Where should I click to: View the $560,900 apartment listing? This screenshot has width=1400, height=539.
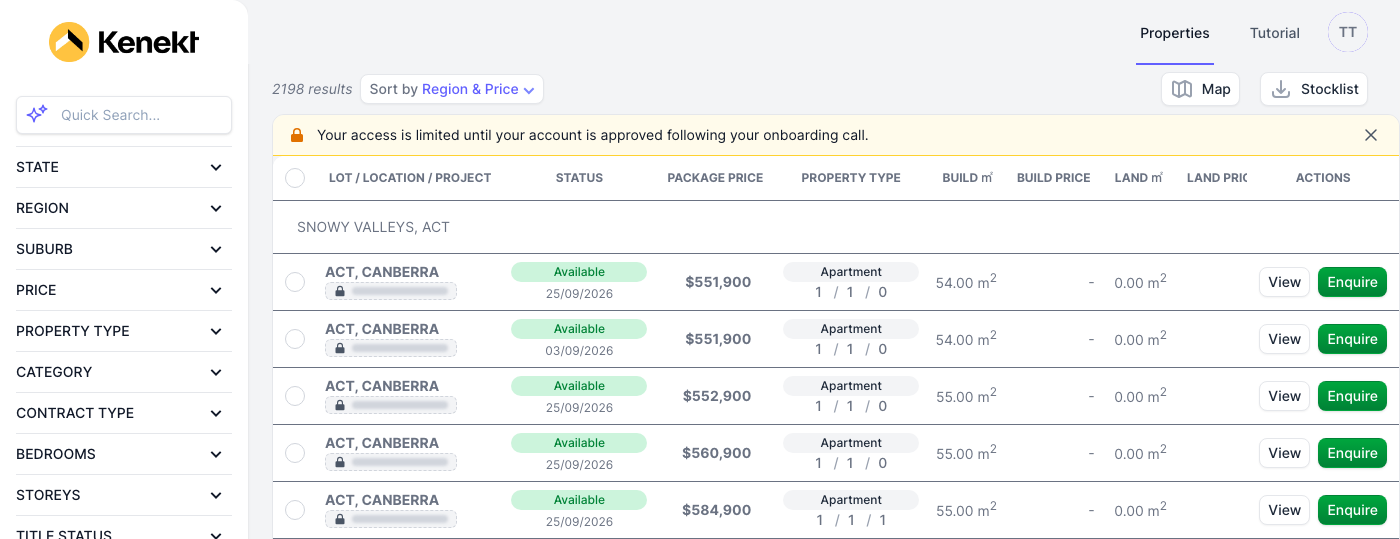click(1284, 453)
